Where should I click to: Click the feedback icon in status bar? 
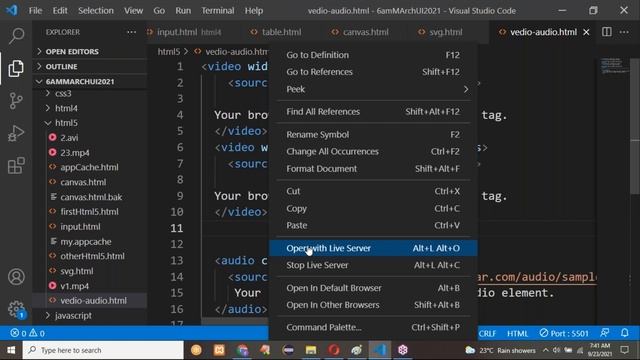tap(604, 333)
